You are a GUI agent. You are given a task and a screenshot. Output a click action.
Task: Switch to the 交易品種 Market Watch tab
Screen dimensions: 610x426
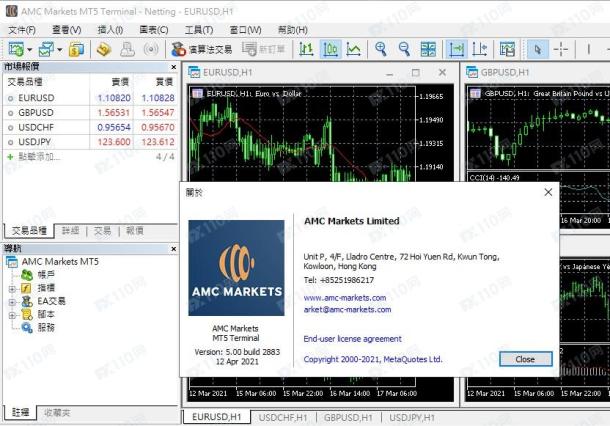[x=29, y=231]
